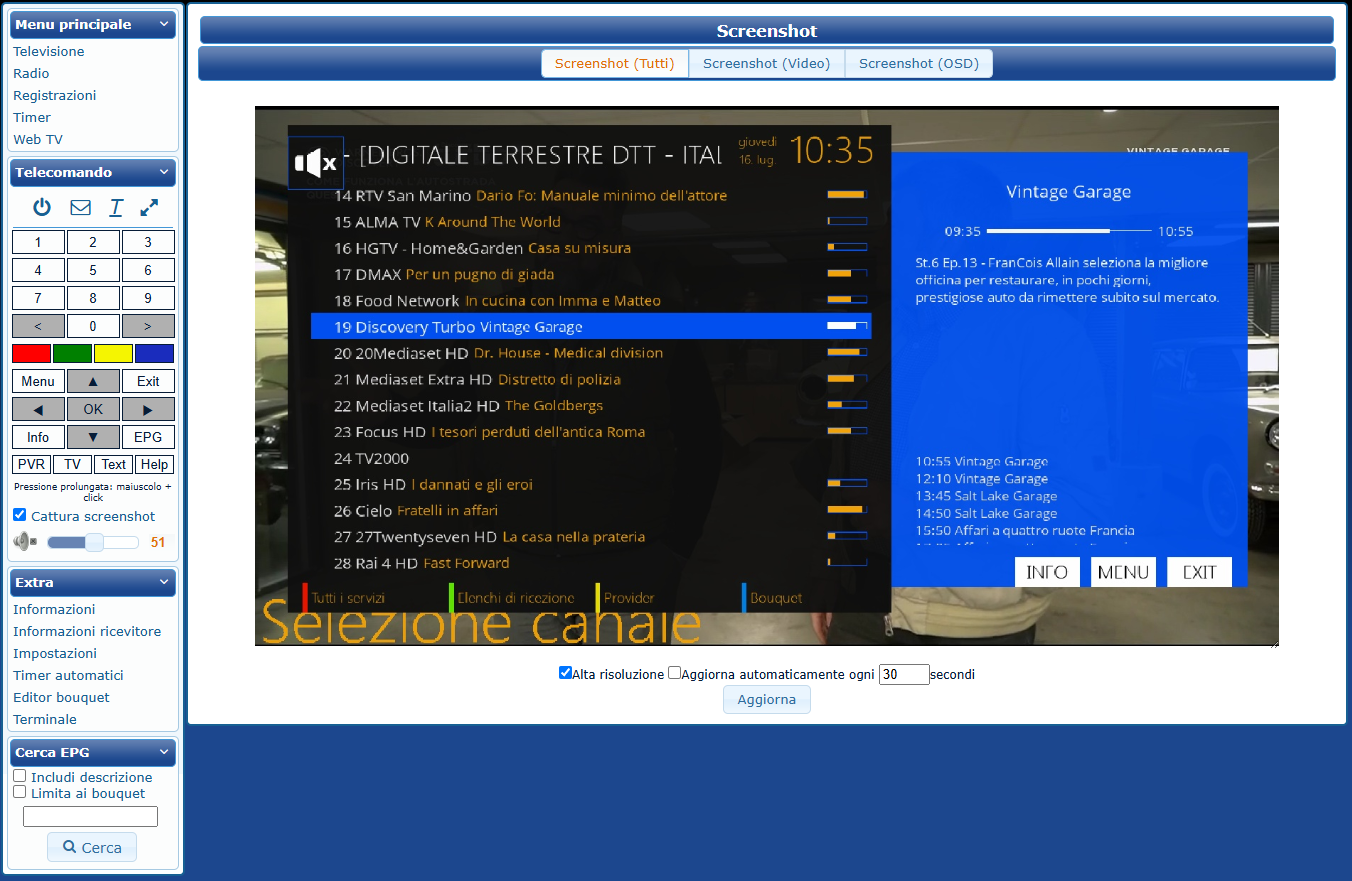Open Televisione in the main menu

point(49,51)
